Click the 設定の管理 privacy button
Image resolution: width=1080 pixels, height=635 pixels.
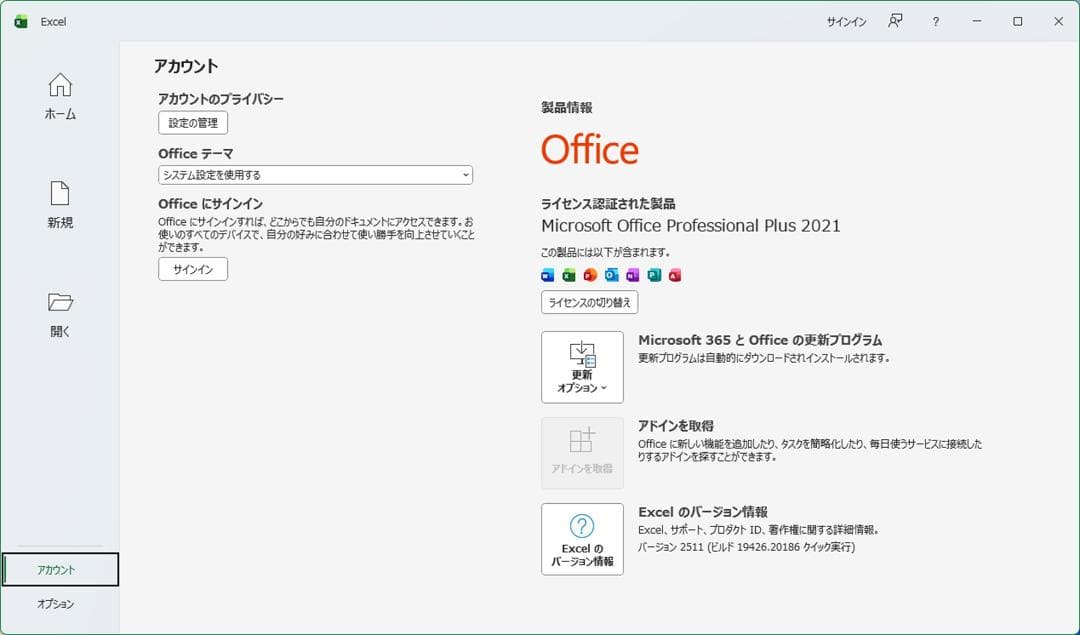click(192, 122)
